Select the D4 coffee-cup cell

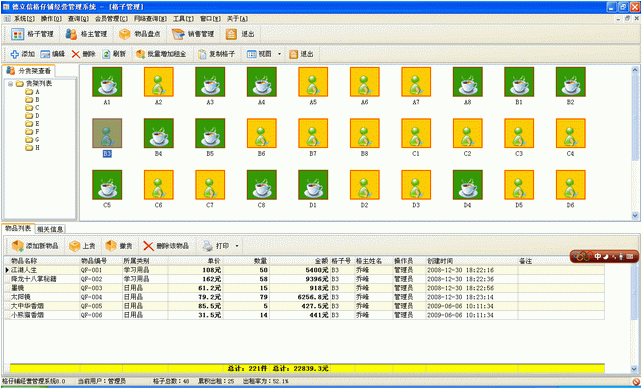(x=468, y=185)
